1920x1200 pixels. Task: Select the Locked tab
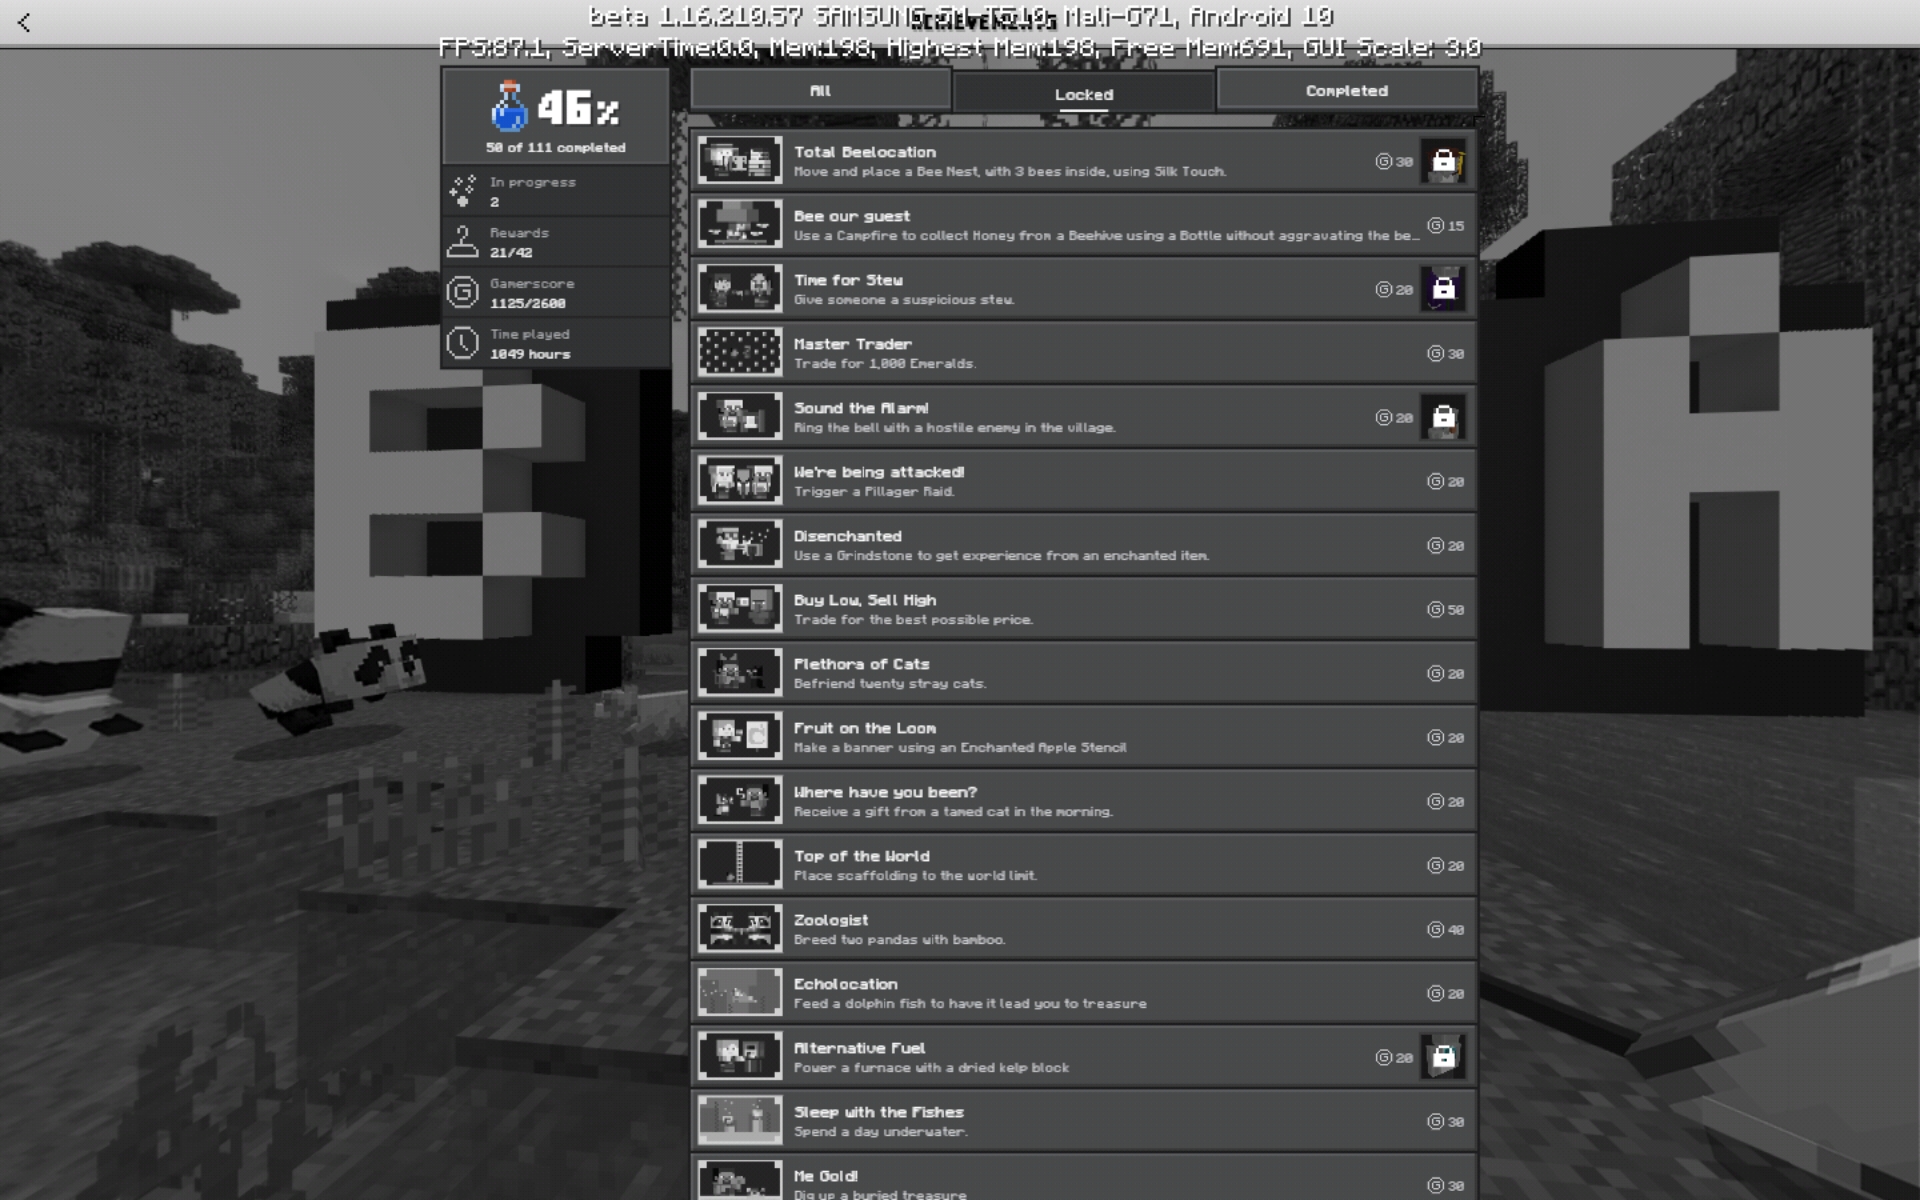click(x=1083, y=94)
